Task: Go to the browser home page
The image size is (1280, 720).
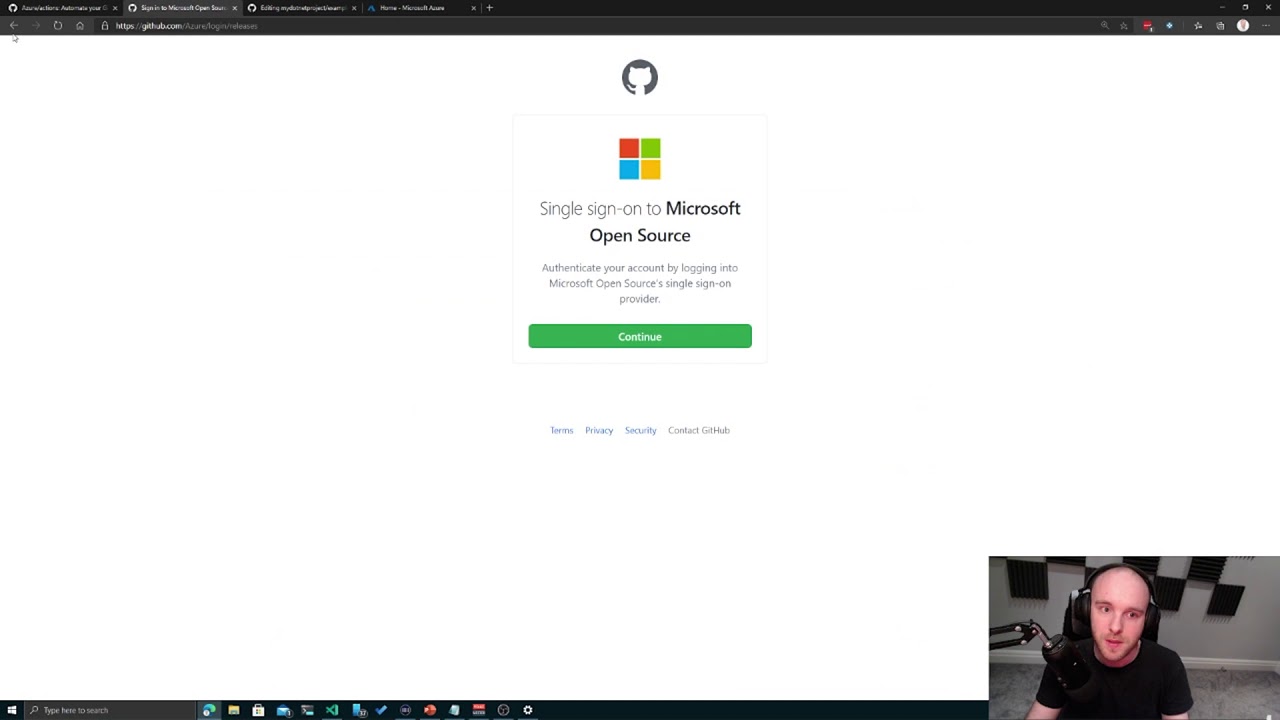Action: pos(80,26)
